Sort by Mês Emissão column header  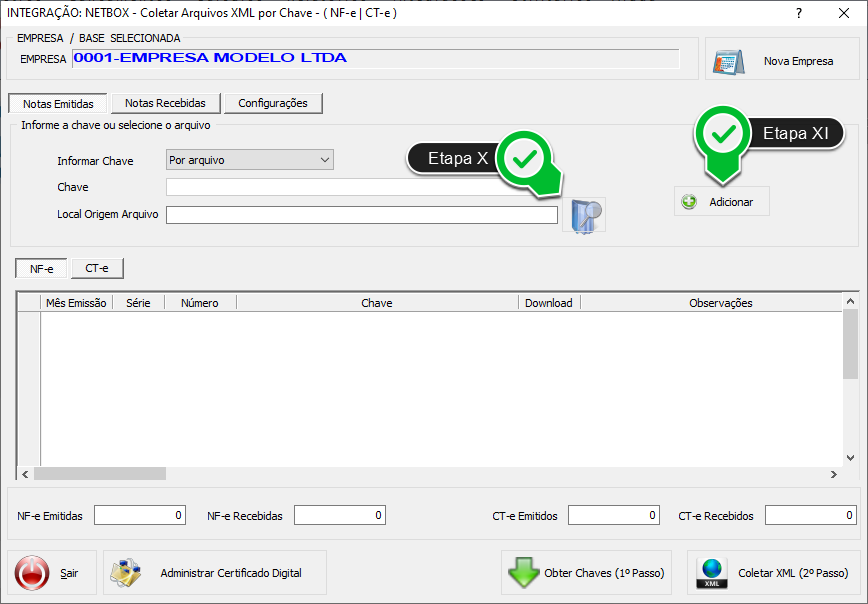(x=76, y=303)
